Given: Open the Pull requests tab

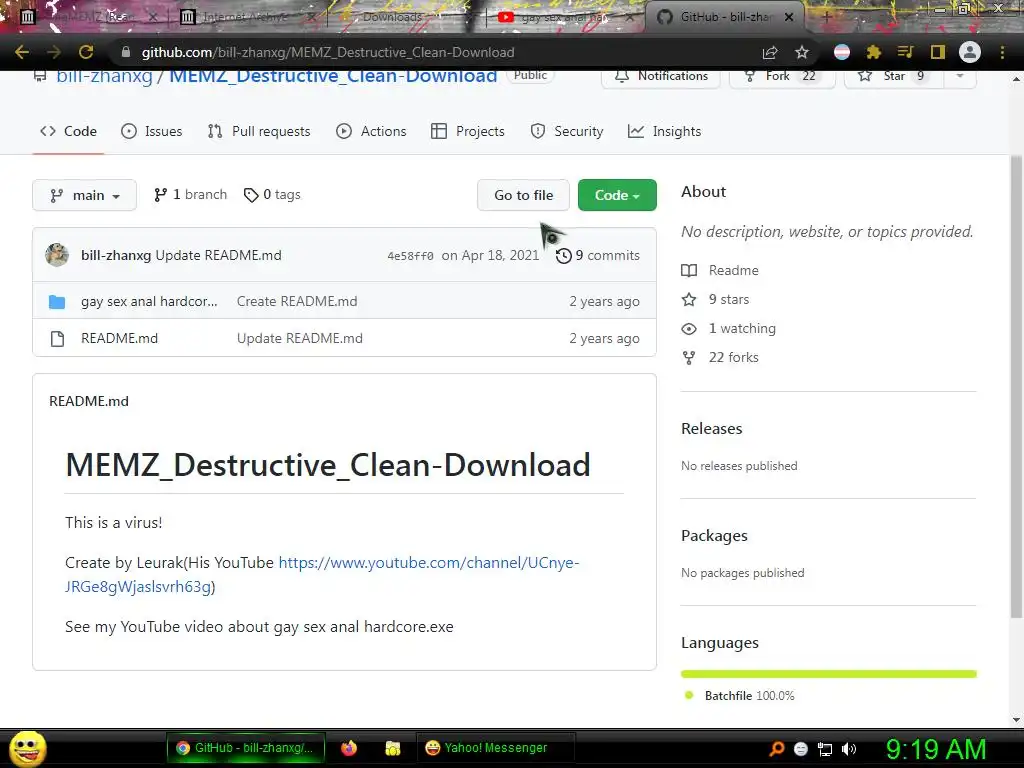Looking at the screenshot, I should tap(259, 131).
